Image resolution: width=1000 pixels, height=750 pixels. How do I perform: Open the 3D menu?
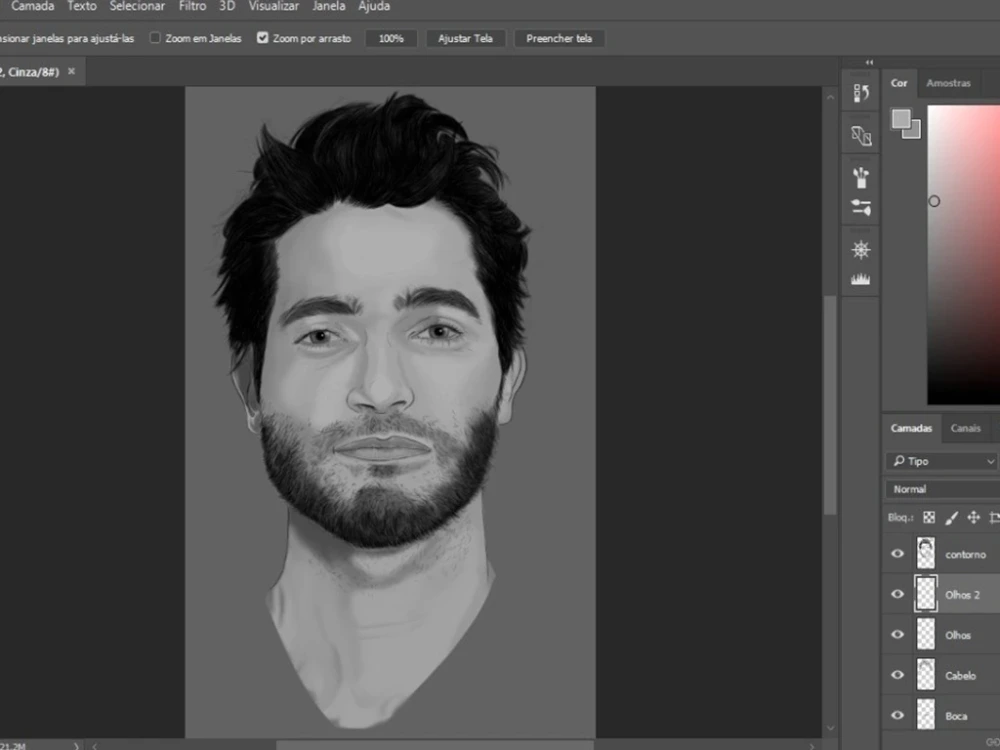coord(227,6)
